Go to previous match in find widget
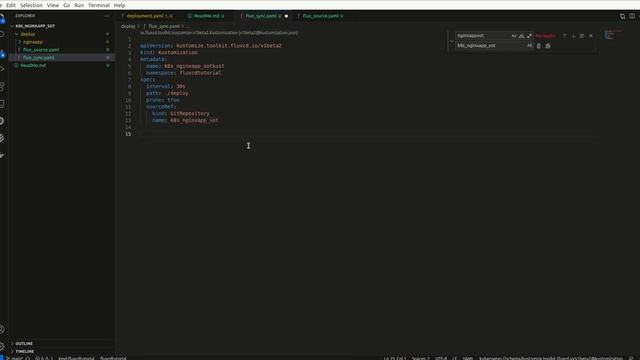Image resolution: width=640 pixels, height=360 pixels. click(x=565, y=36)
